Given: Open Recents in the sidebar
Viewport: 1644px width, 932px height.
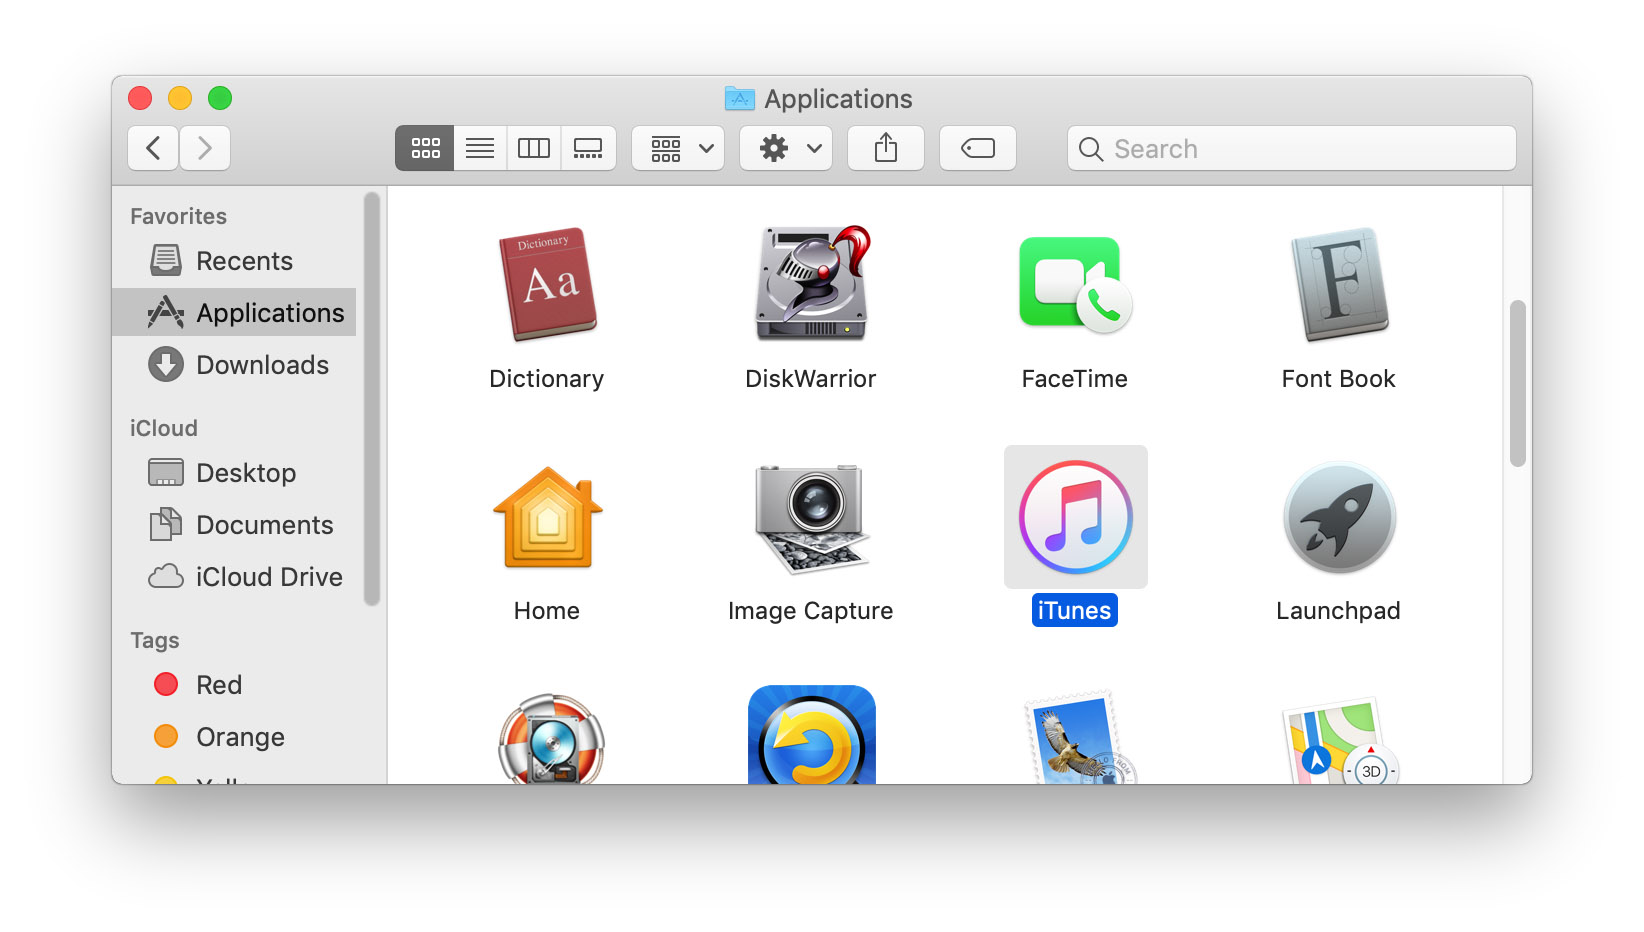Looking at the screenshot, I should (x=234, y=261).
